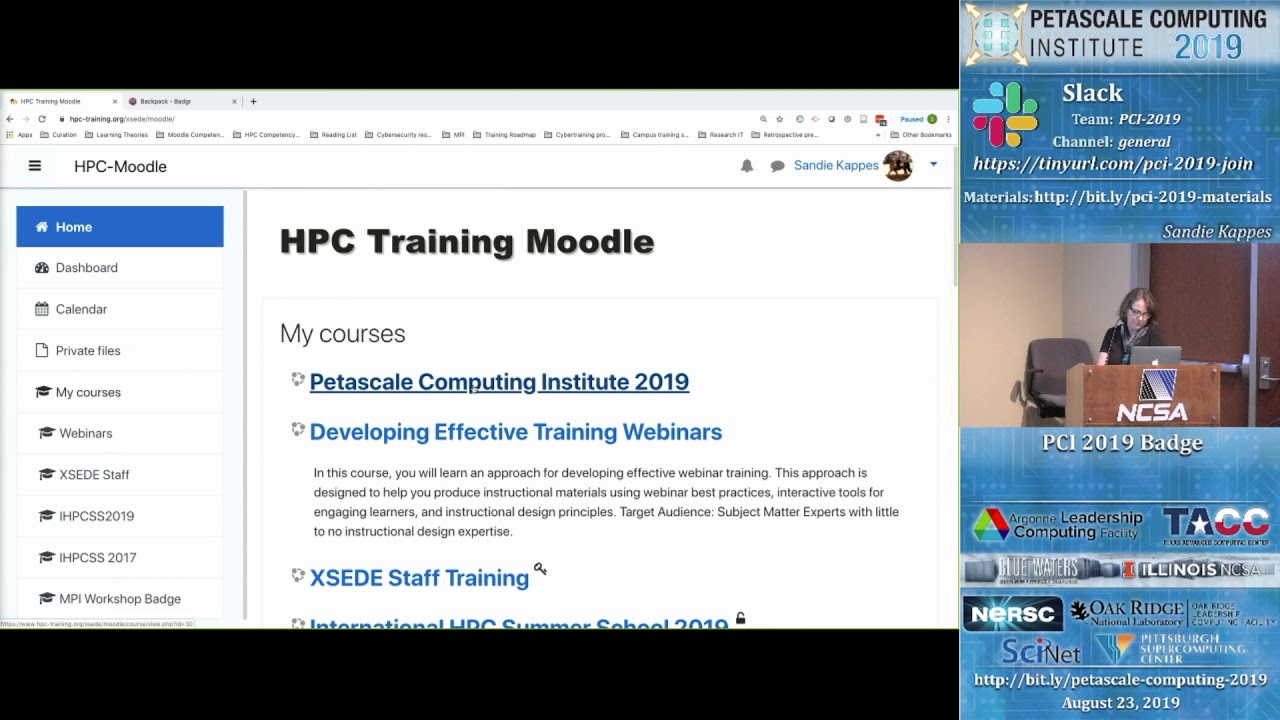Click Sandie Kappes profile avatar picture
The image size is (1280, 720).
tap(898, 165)
